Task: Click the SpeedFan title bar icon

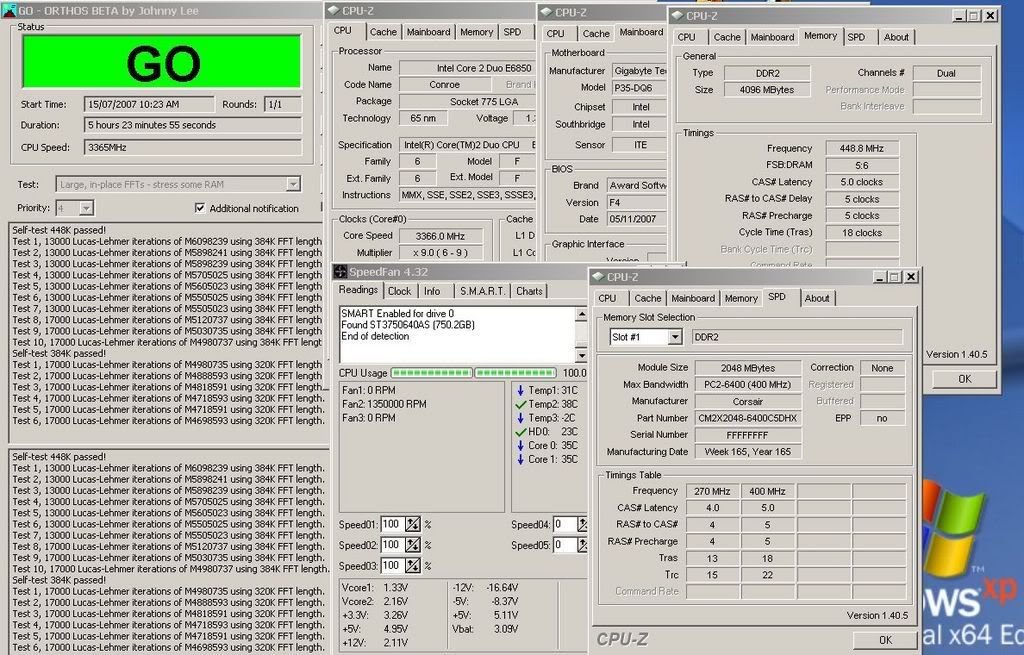Action: pos(340,272)
